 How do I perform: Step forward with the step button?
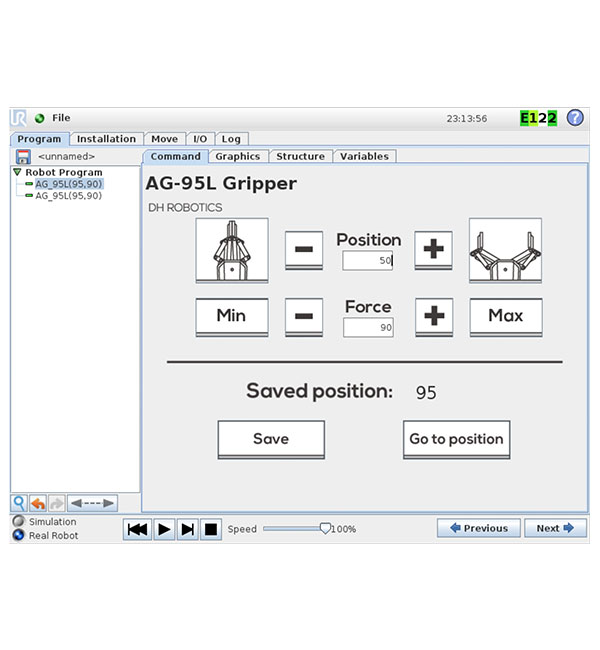[187, 529]
